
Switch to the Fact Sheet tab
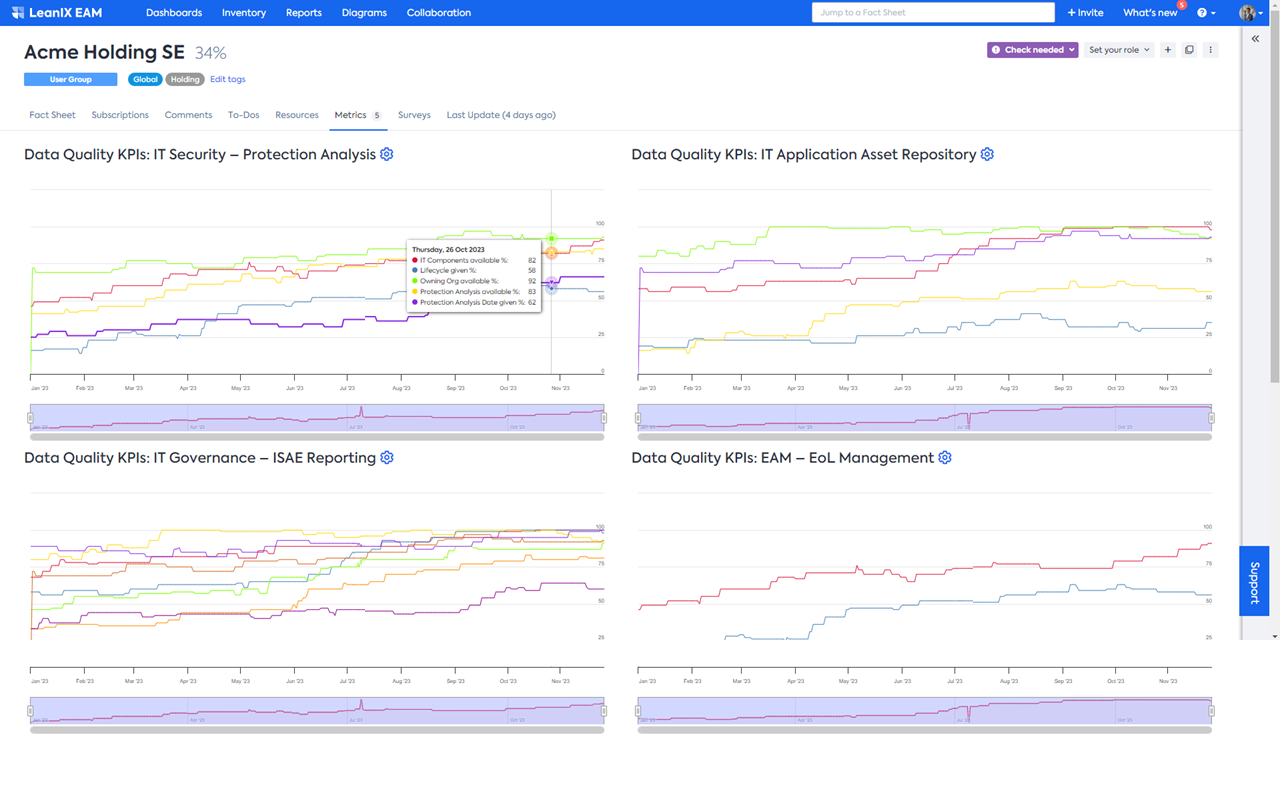pyautogui.click(x=52, y=115)
